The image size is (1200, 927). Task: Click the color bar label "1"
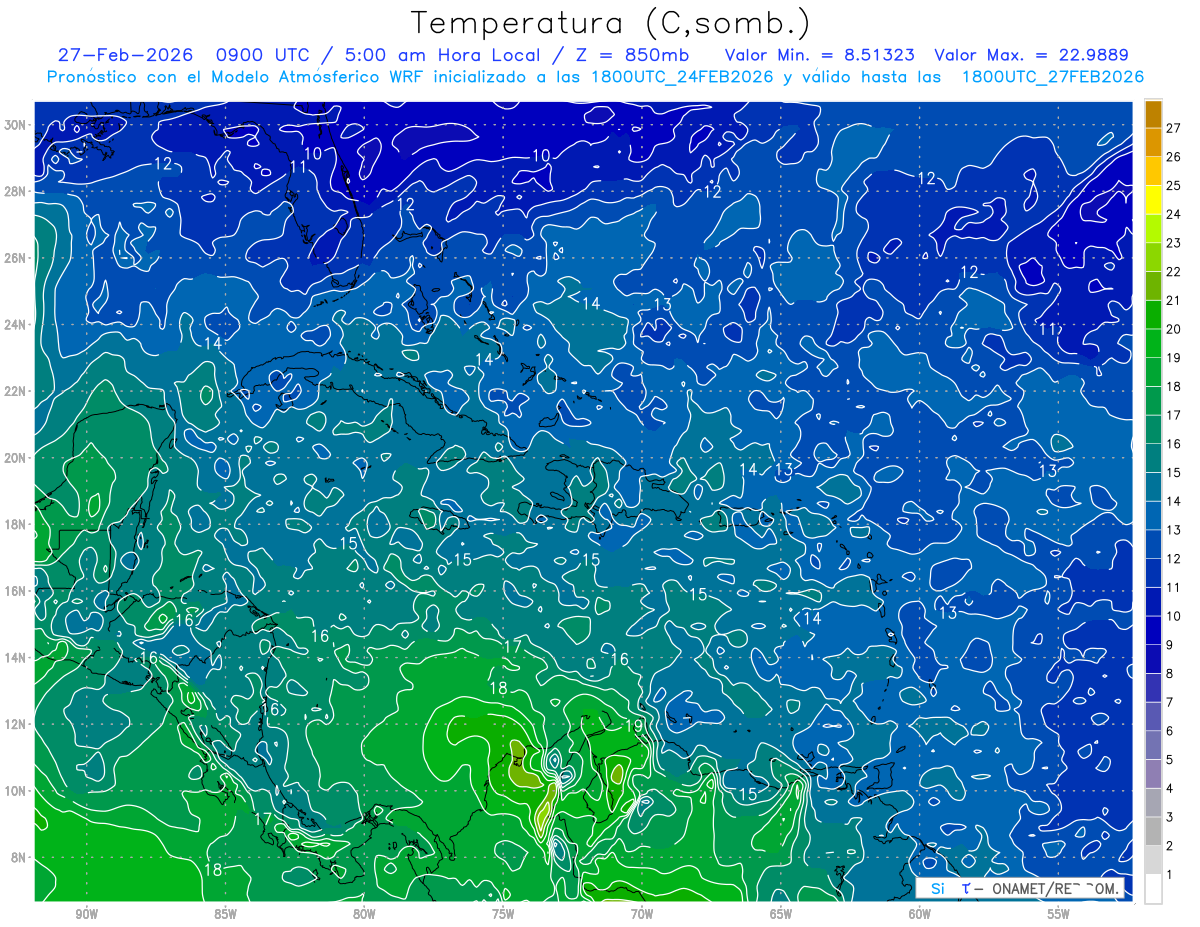(1171, 875)
